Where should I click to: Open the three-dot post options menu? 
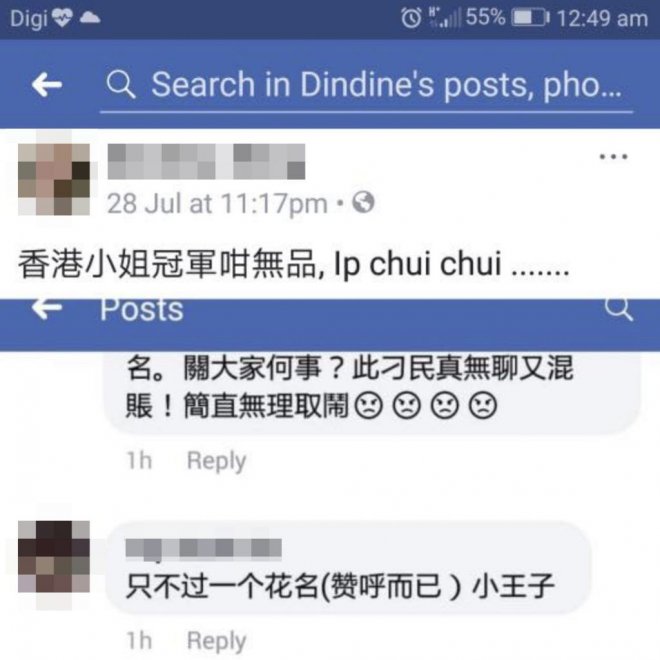coord(614,157)
